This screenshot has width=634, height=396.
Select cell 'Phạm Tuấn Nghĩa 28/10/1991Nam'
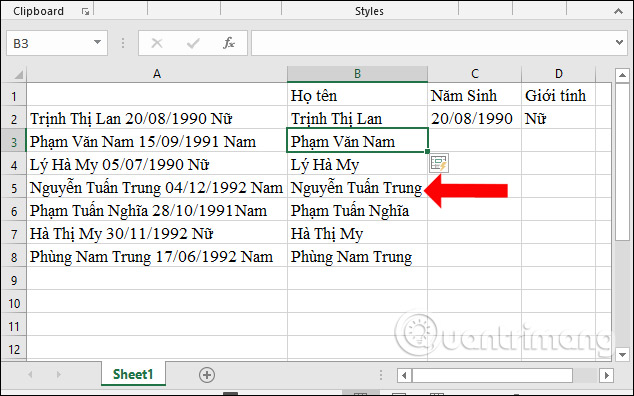point(157,211)
